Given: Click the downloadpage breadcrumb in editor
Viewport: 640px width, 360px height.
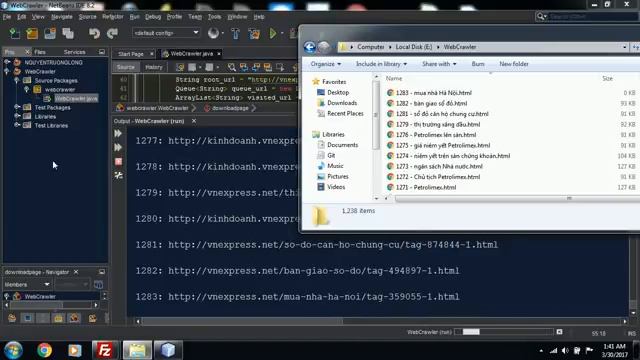Looking at the screenshot, I should click(x=230, y=108).
